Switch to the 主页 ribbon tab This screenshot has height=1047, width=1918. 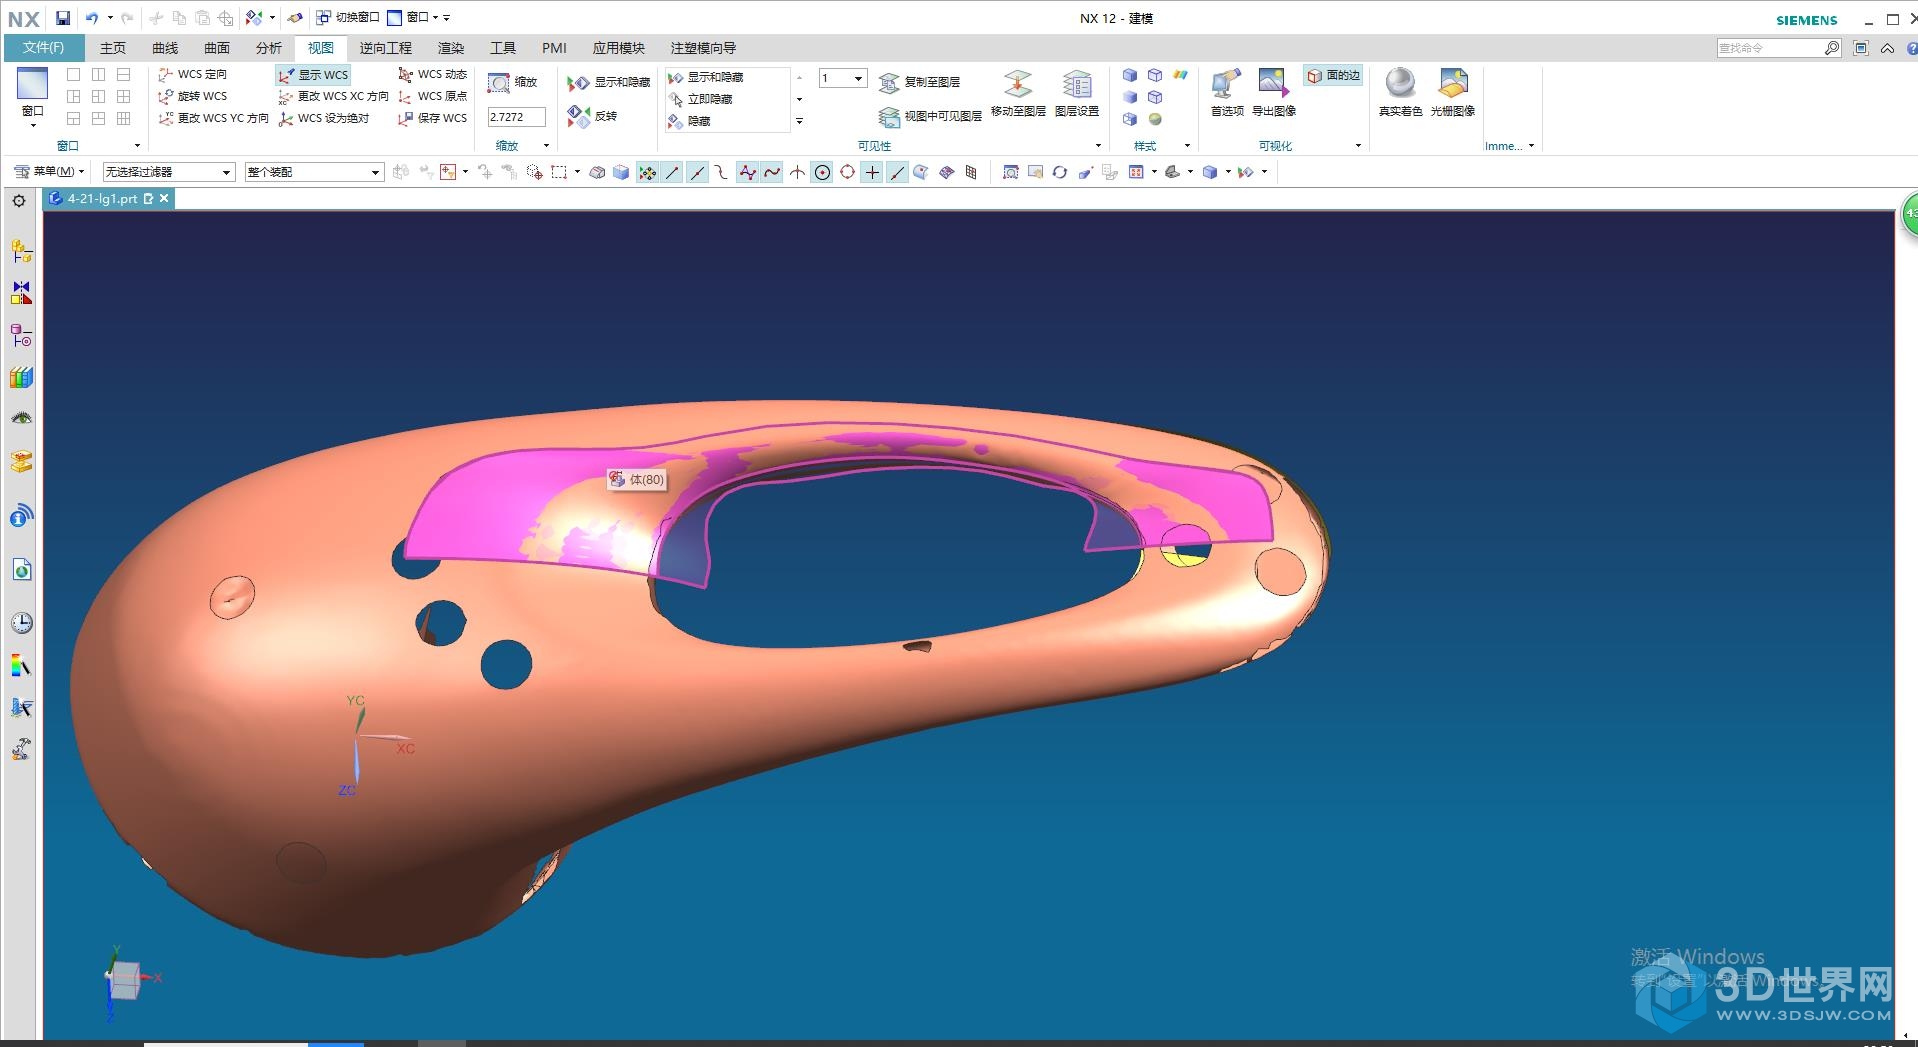coord(113,48)
